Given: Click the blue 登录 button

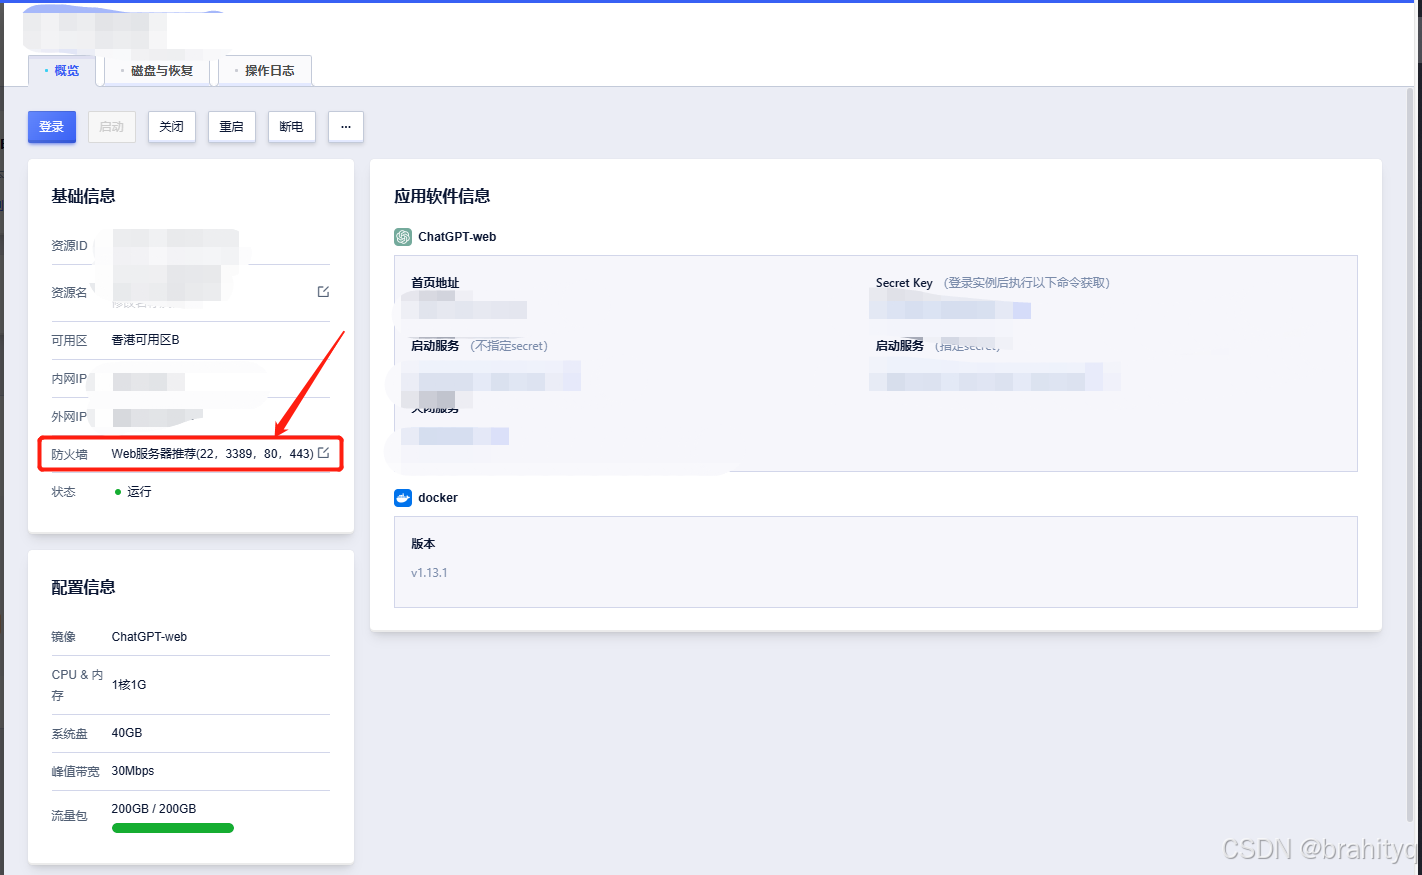Looking at the screenshot, I should pyautogui.click(x=51, y=126).
